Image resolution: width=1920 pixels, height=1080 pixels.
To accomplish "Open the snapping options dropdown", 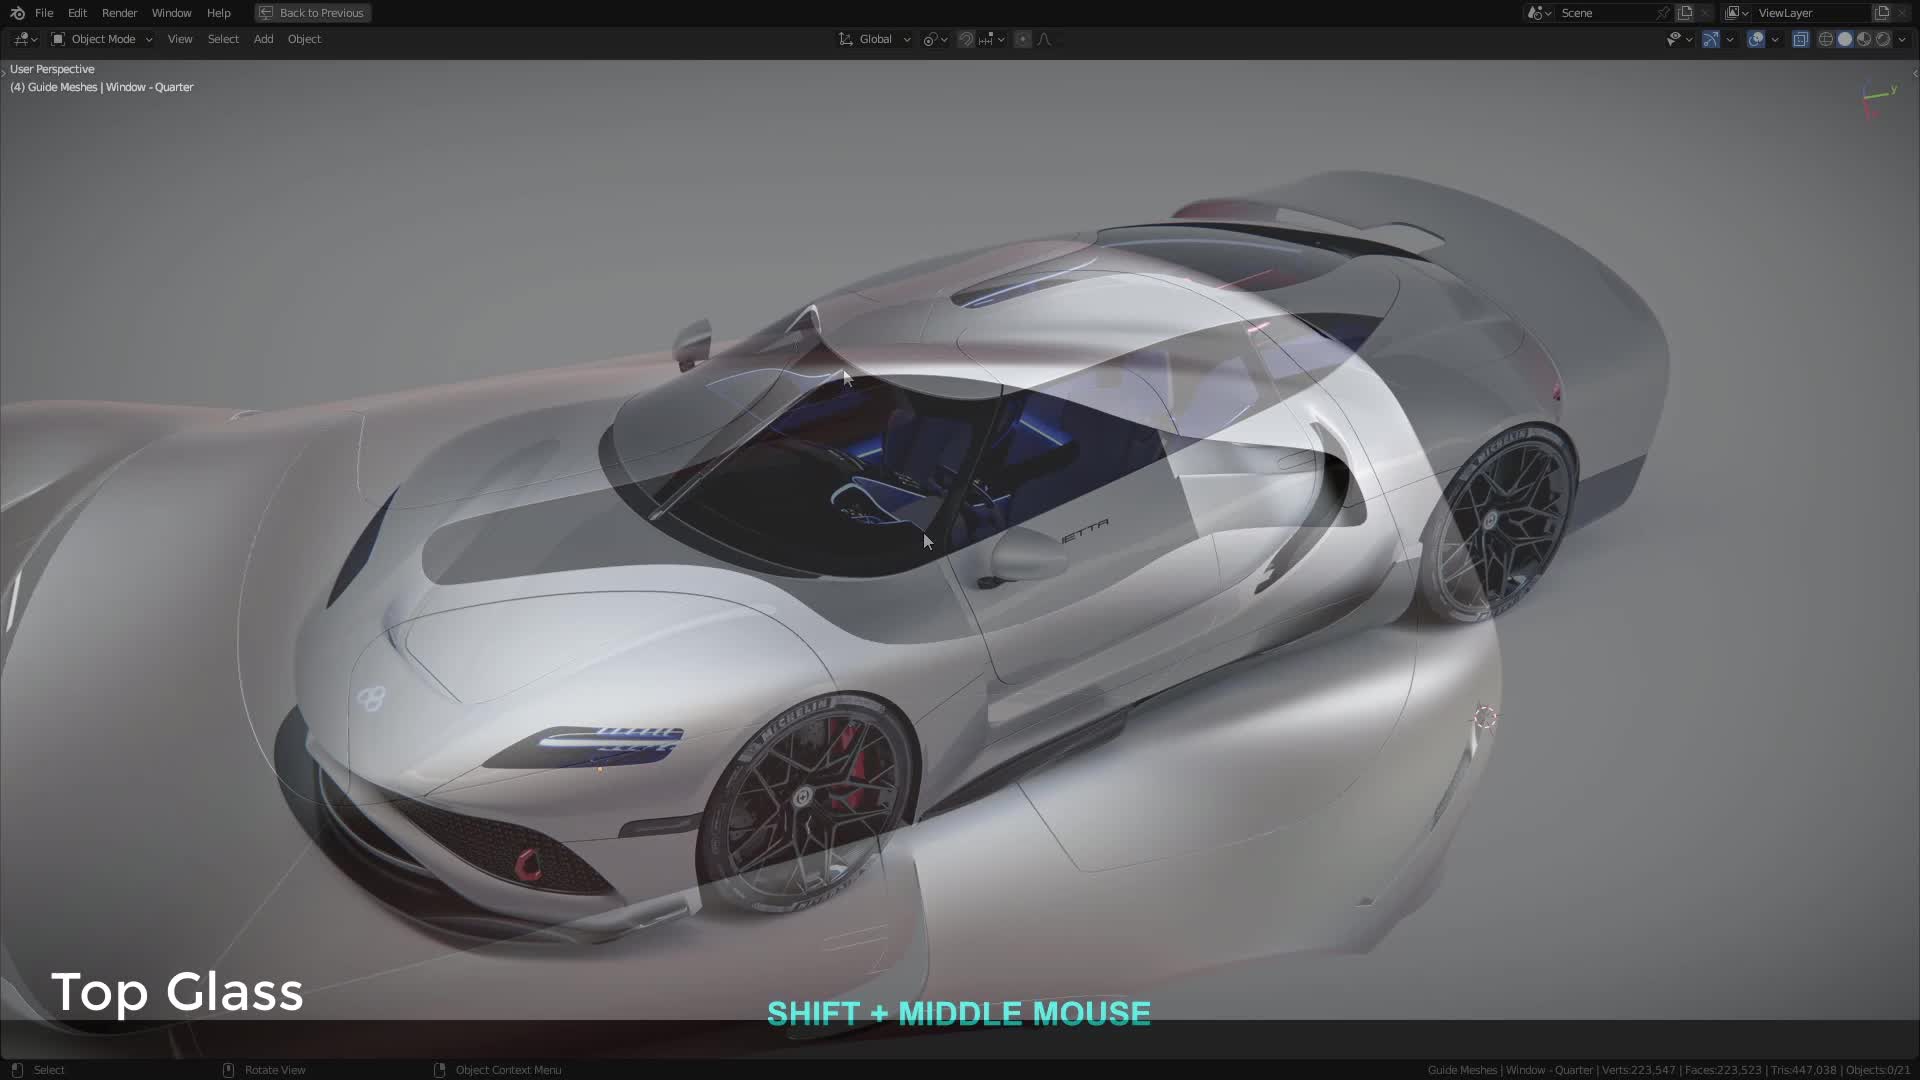I will (991, 39).
